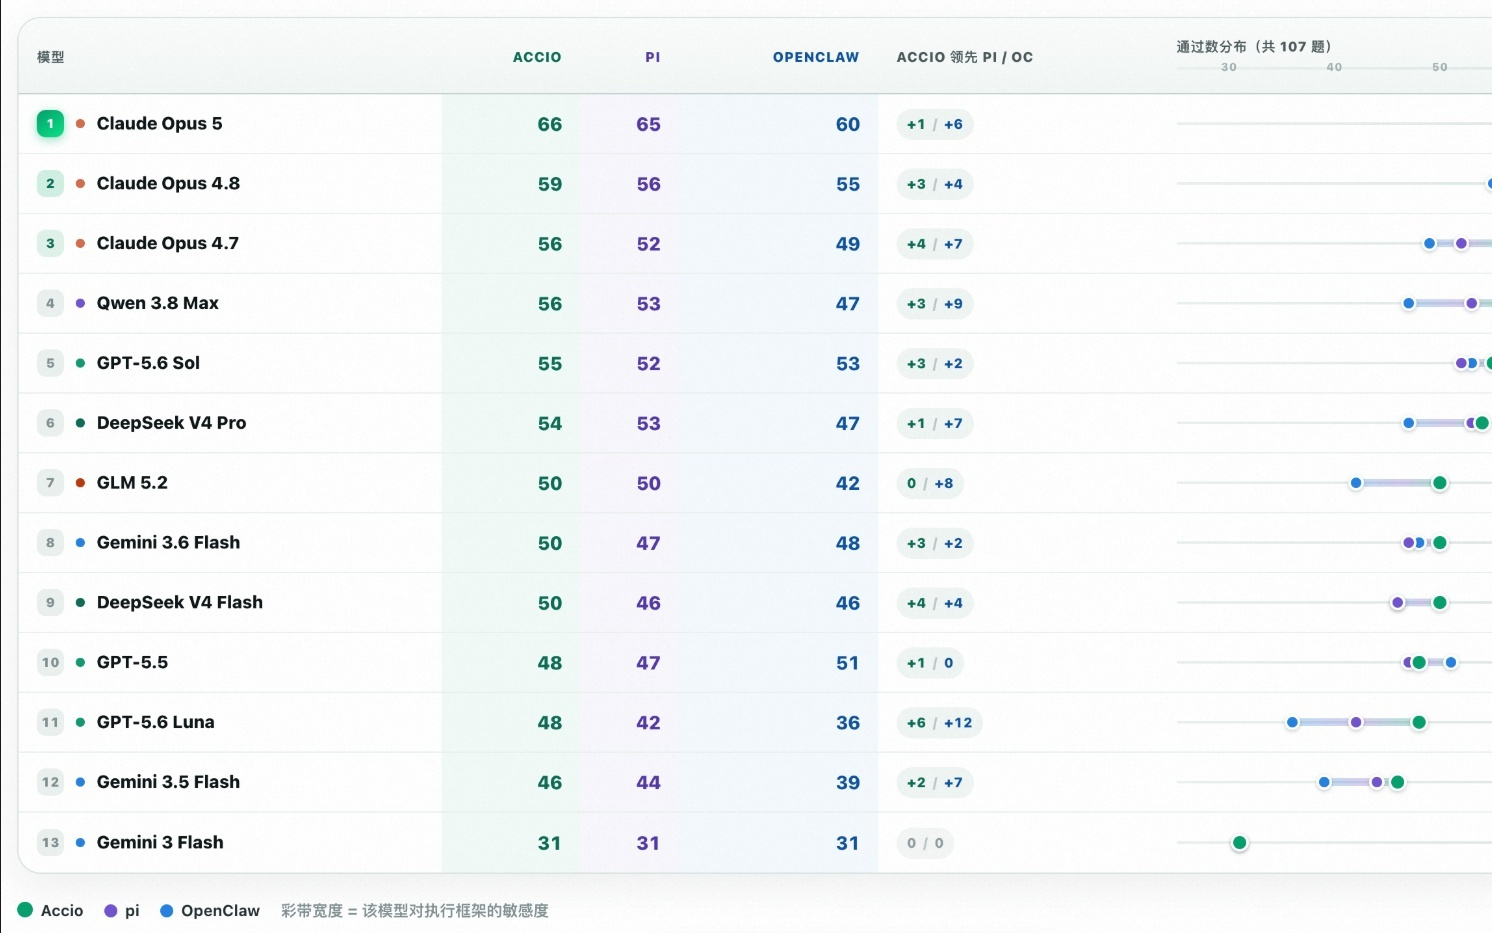Click the 0 / +8 lead chip for GLM 5.2
The height and width of the screenshot is (933, 1492).
coord(930,484)
